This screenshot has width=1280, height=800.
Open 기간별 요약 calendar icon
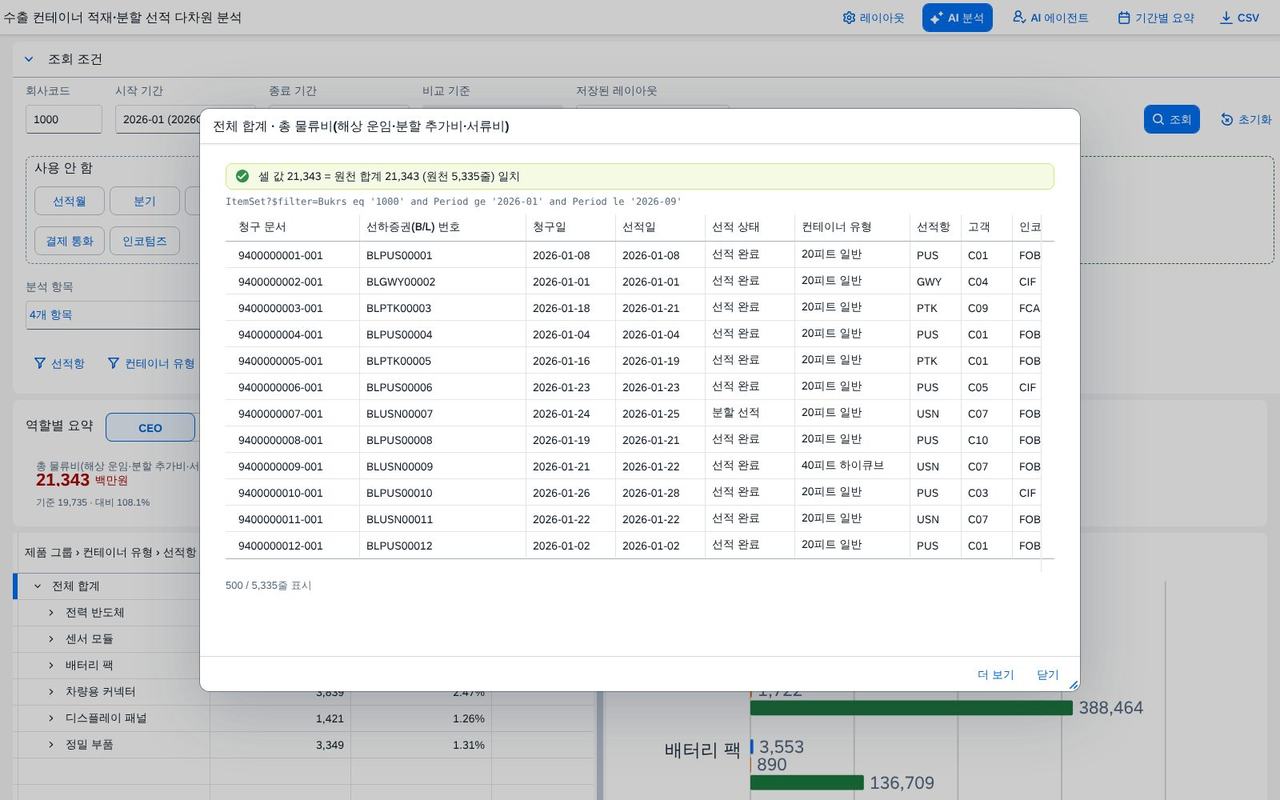click(x=1124, y=18)
